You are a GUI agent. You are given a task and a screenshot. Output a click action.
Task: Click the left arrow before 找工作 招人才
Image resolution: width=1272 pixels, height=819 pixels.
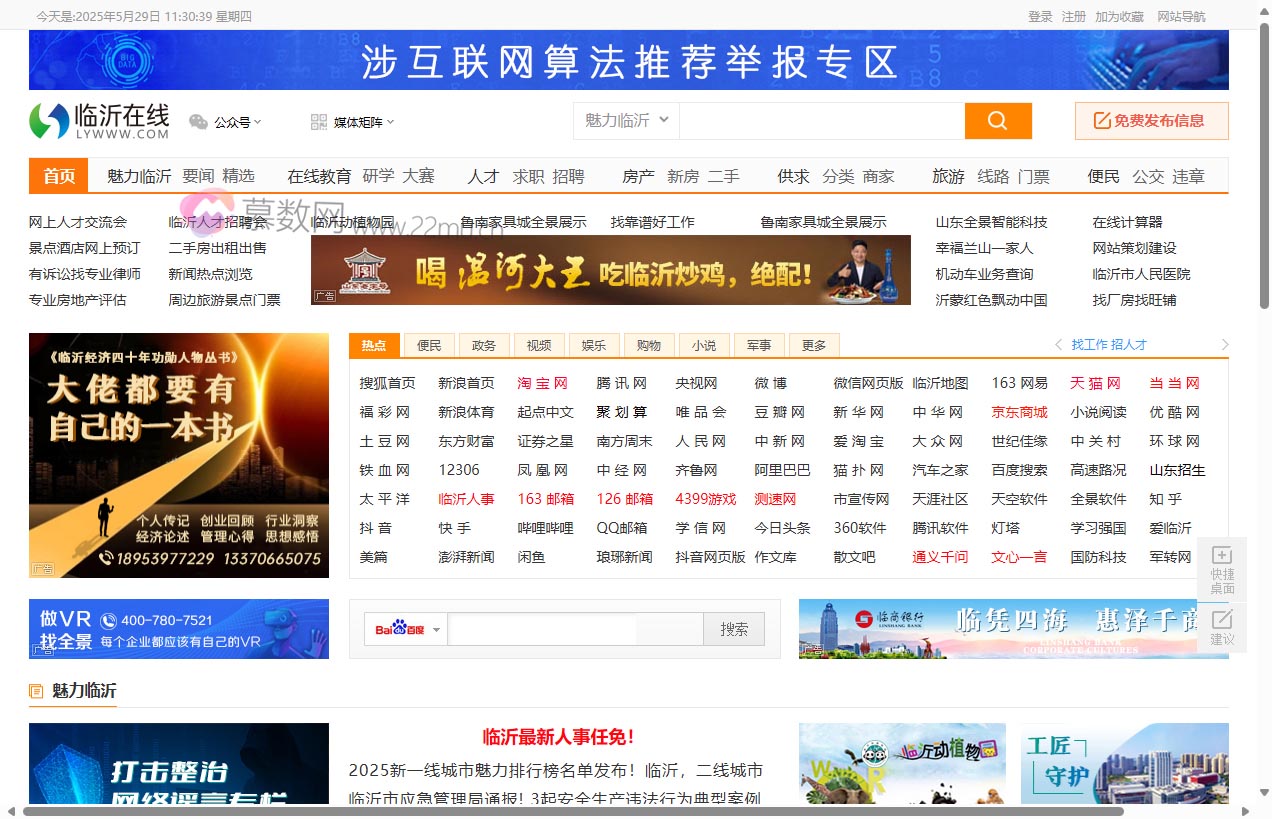[x=1058, y=345]
